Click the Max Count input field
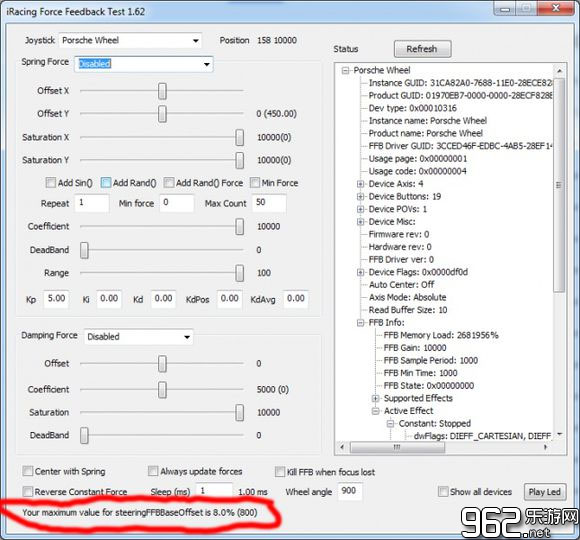This screenshot has width=580, height=540. (269, 203)
